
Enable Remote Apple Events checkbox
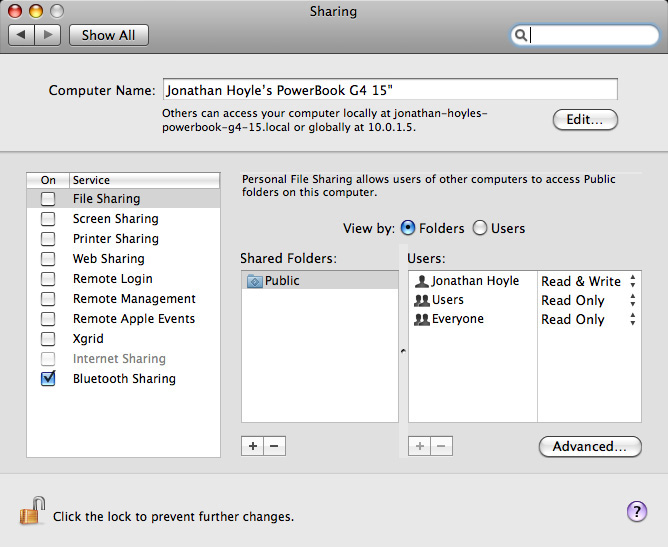48,319
